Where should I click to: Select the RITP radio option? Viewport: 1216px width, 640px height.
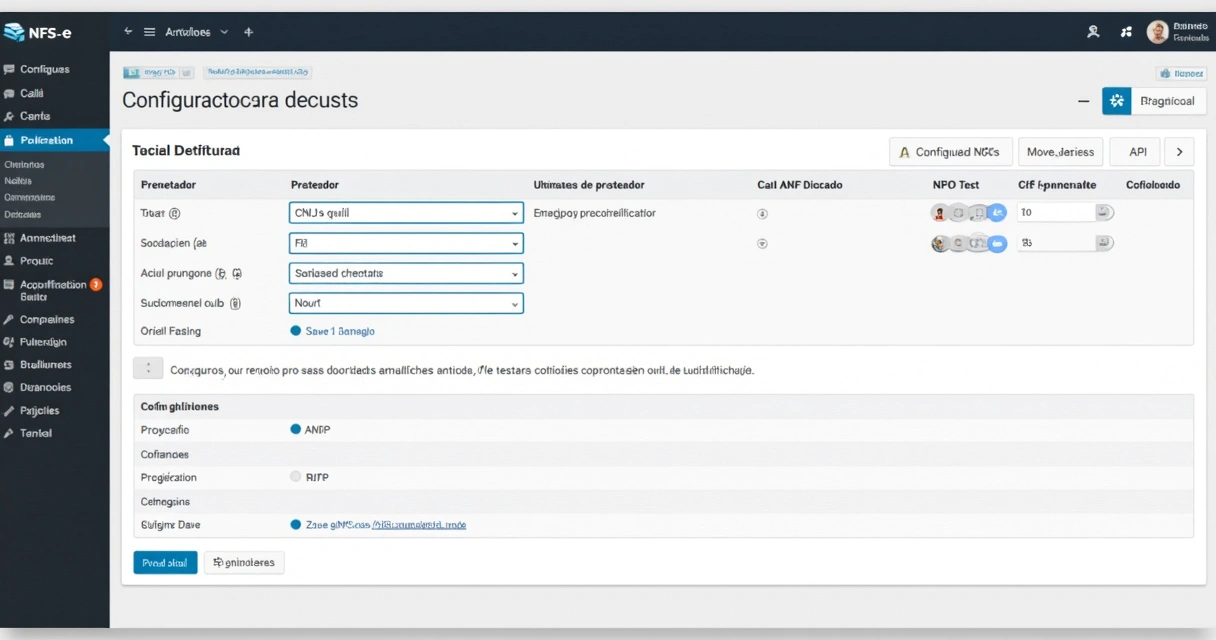tap(297, 477)
